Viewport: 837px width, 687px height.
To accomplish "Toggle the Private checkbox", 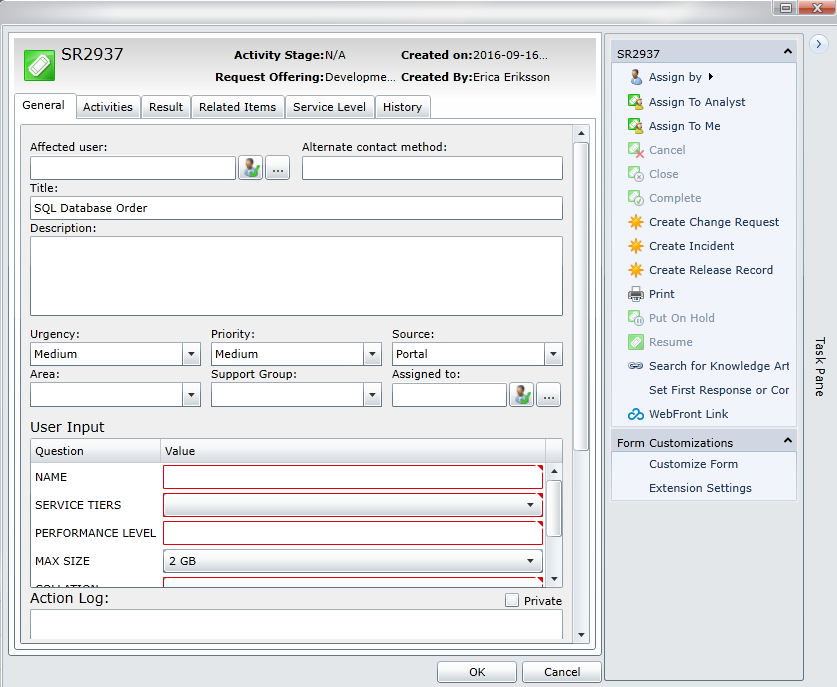I will click(x=512, y=600).
